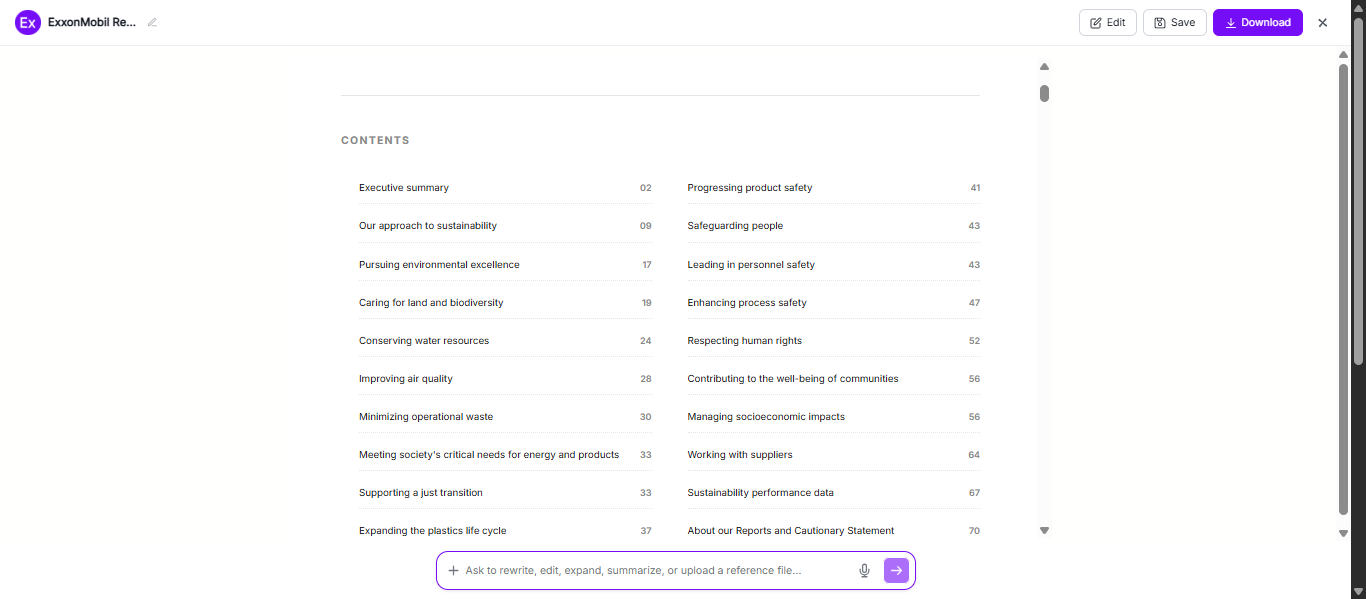Click the ExxonMobil Re... document title
This screenshot has width=1366, height=599.
92,22
